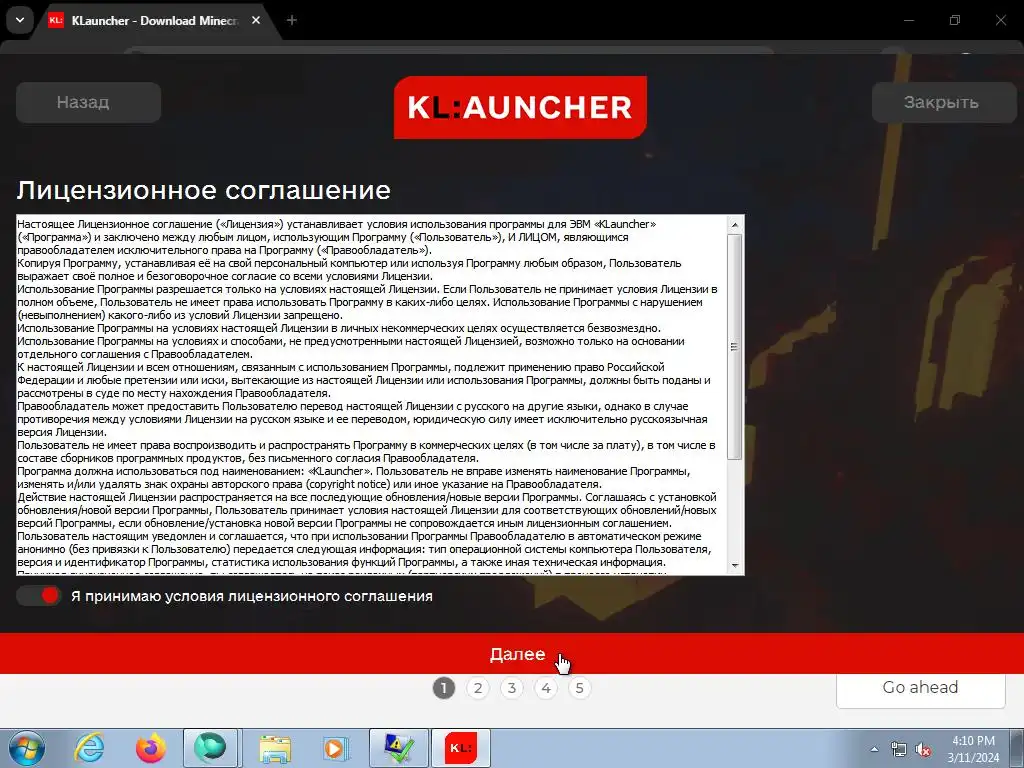1024x768 pixels.
Task: Minimize the browser window
Action: 908,20
